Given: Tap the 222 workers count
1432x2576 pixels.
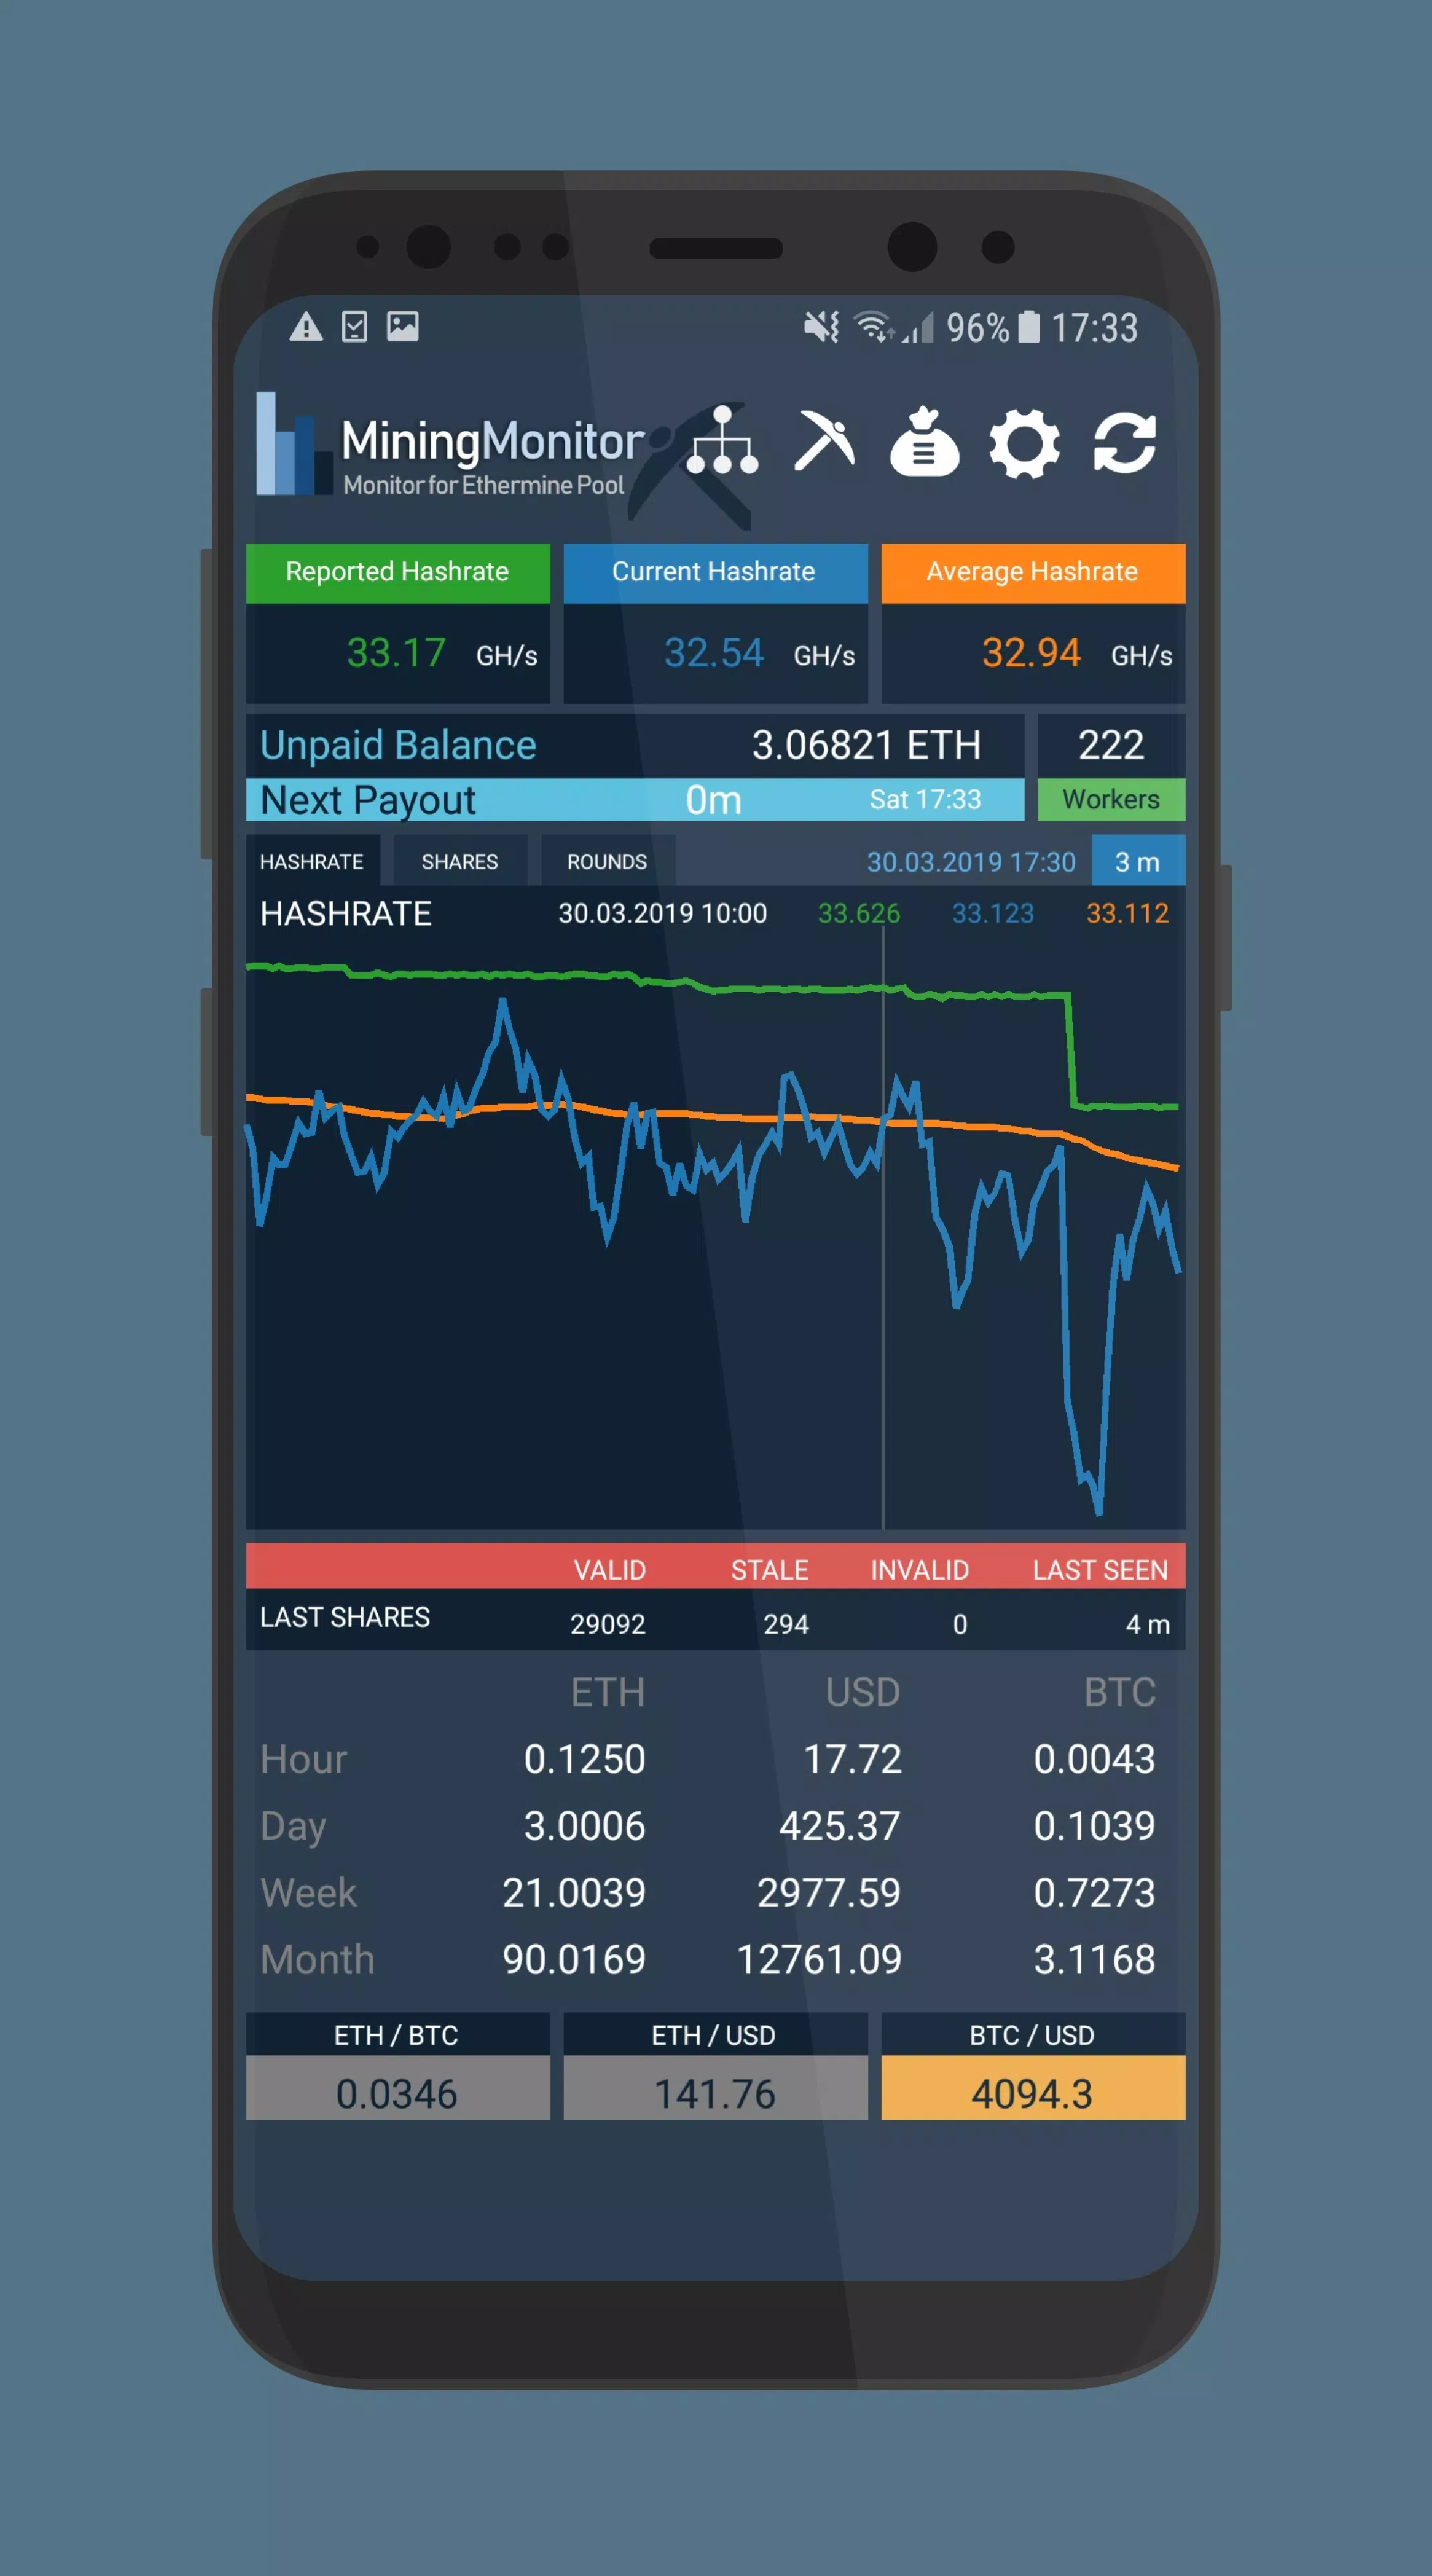Looking at the screenshot, I should (x=1111, y=745).
